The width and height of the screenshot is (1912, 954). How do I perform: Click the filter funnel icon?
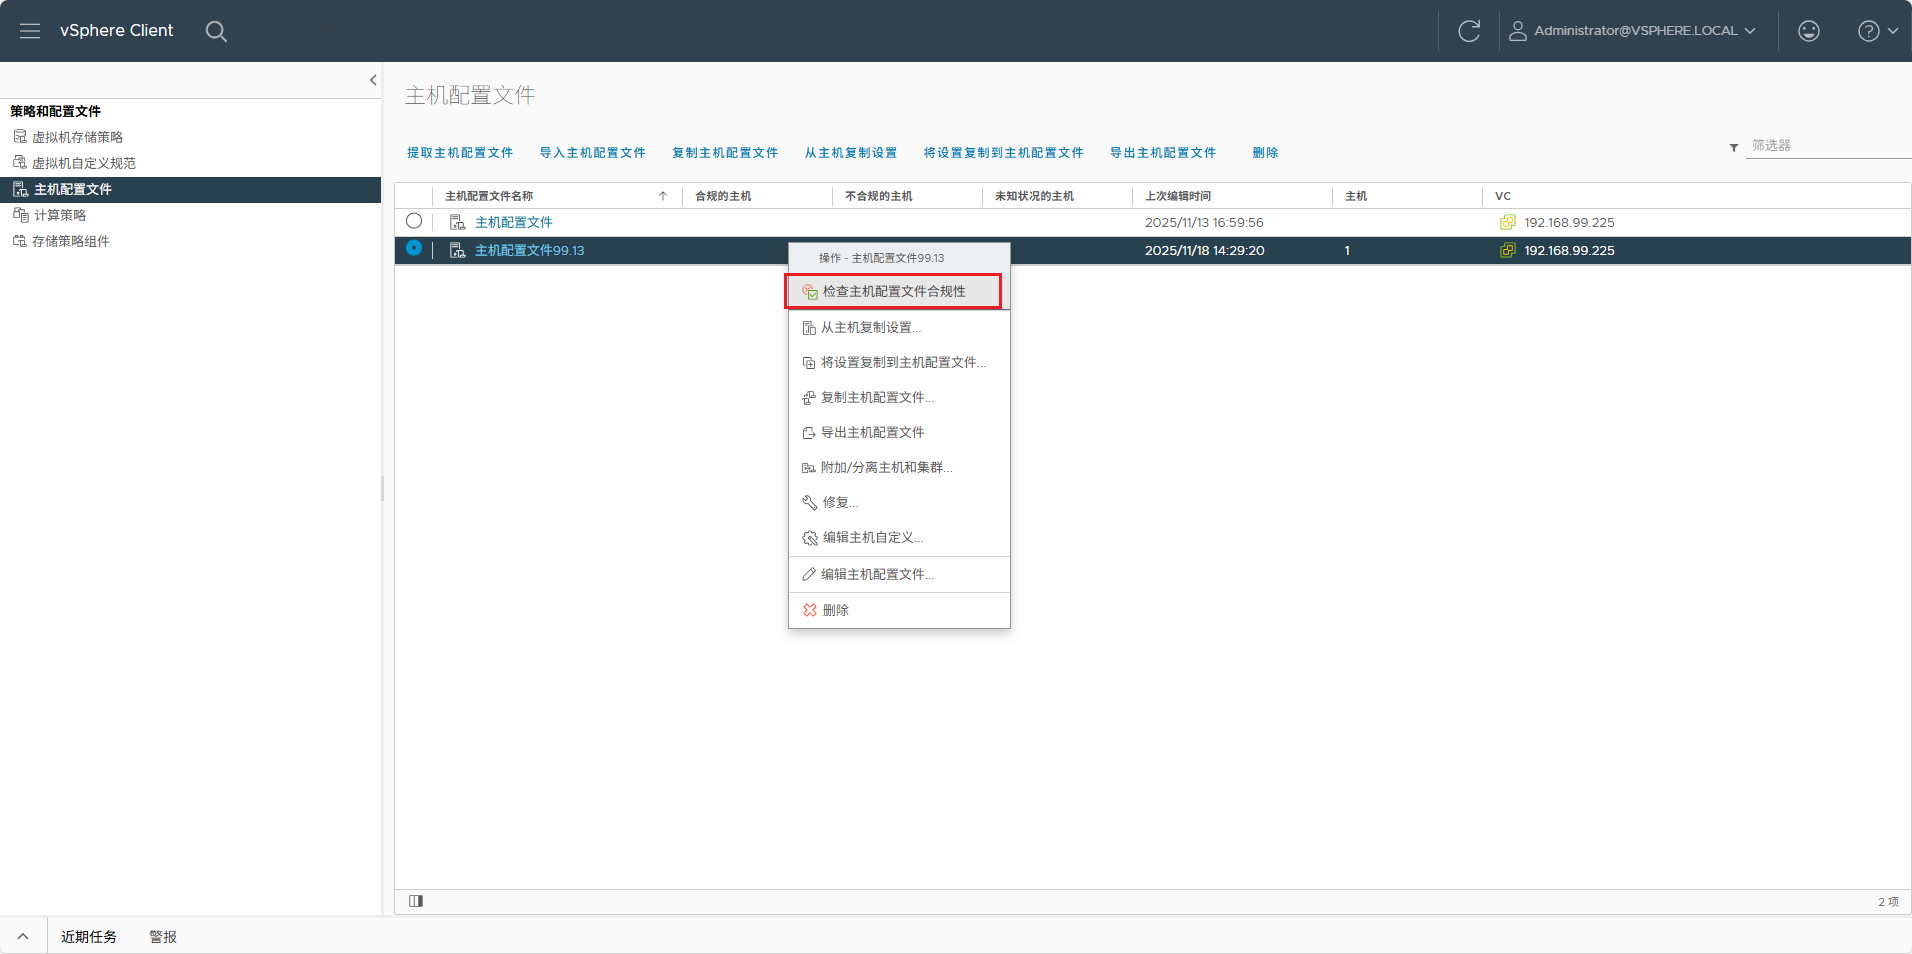point(1734,148)
